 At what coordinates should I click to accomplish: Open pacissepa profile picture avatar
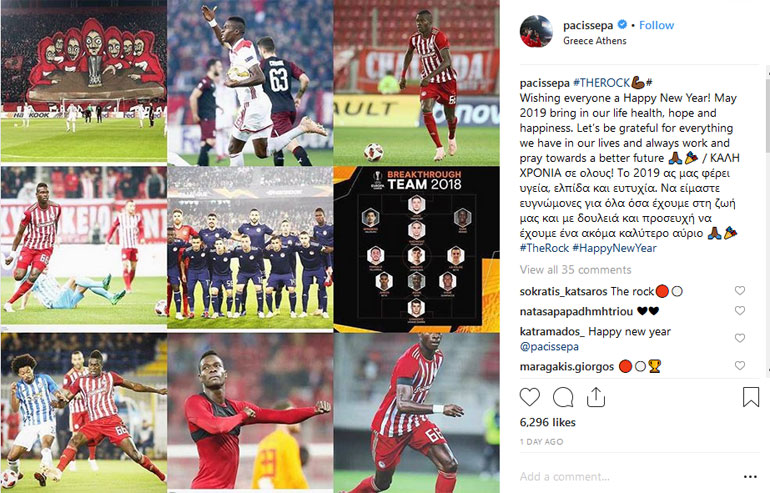[x=536, y=31]
